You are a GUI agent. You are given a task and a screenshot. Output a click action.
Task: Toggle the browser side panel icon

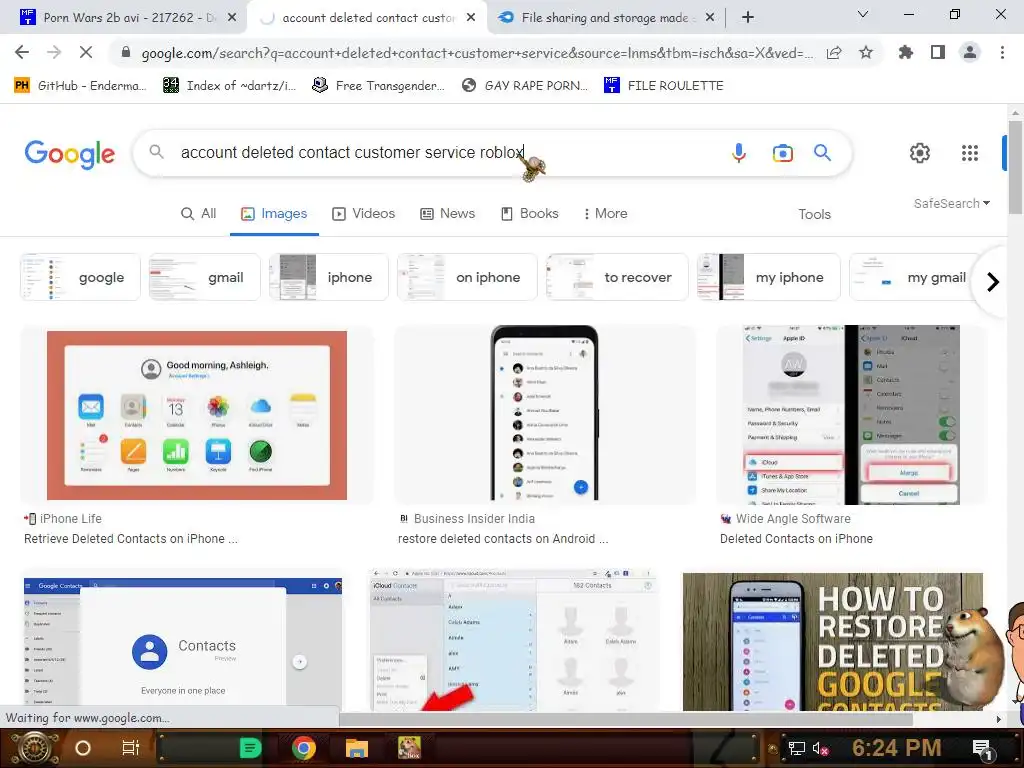pos(938,52)
